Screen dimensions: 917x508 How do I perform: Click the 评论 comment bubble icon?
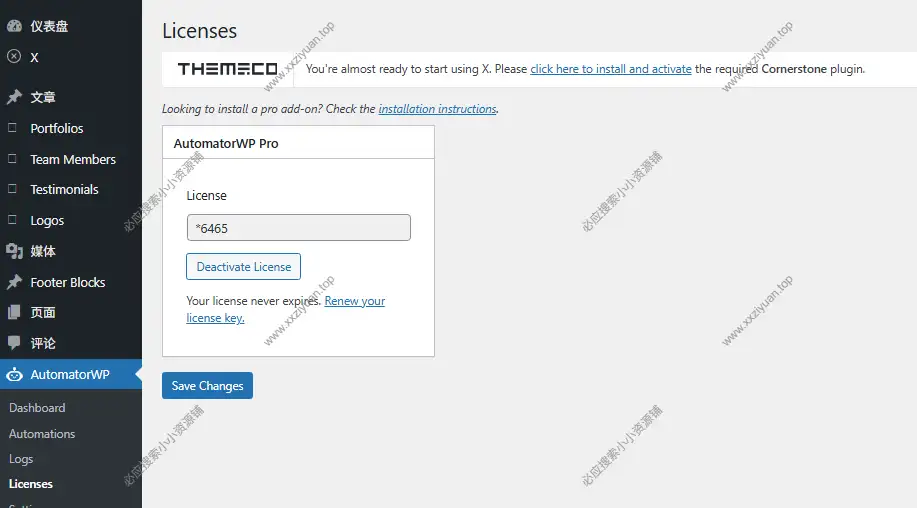tap(14, 343)
